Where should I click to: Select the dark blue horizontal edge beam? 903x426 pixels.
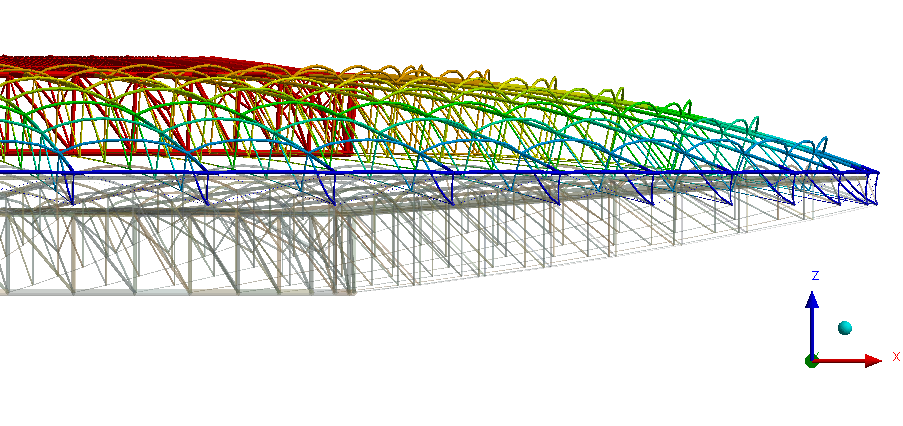click(x=439, y=172)
